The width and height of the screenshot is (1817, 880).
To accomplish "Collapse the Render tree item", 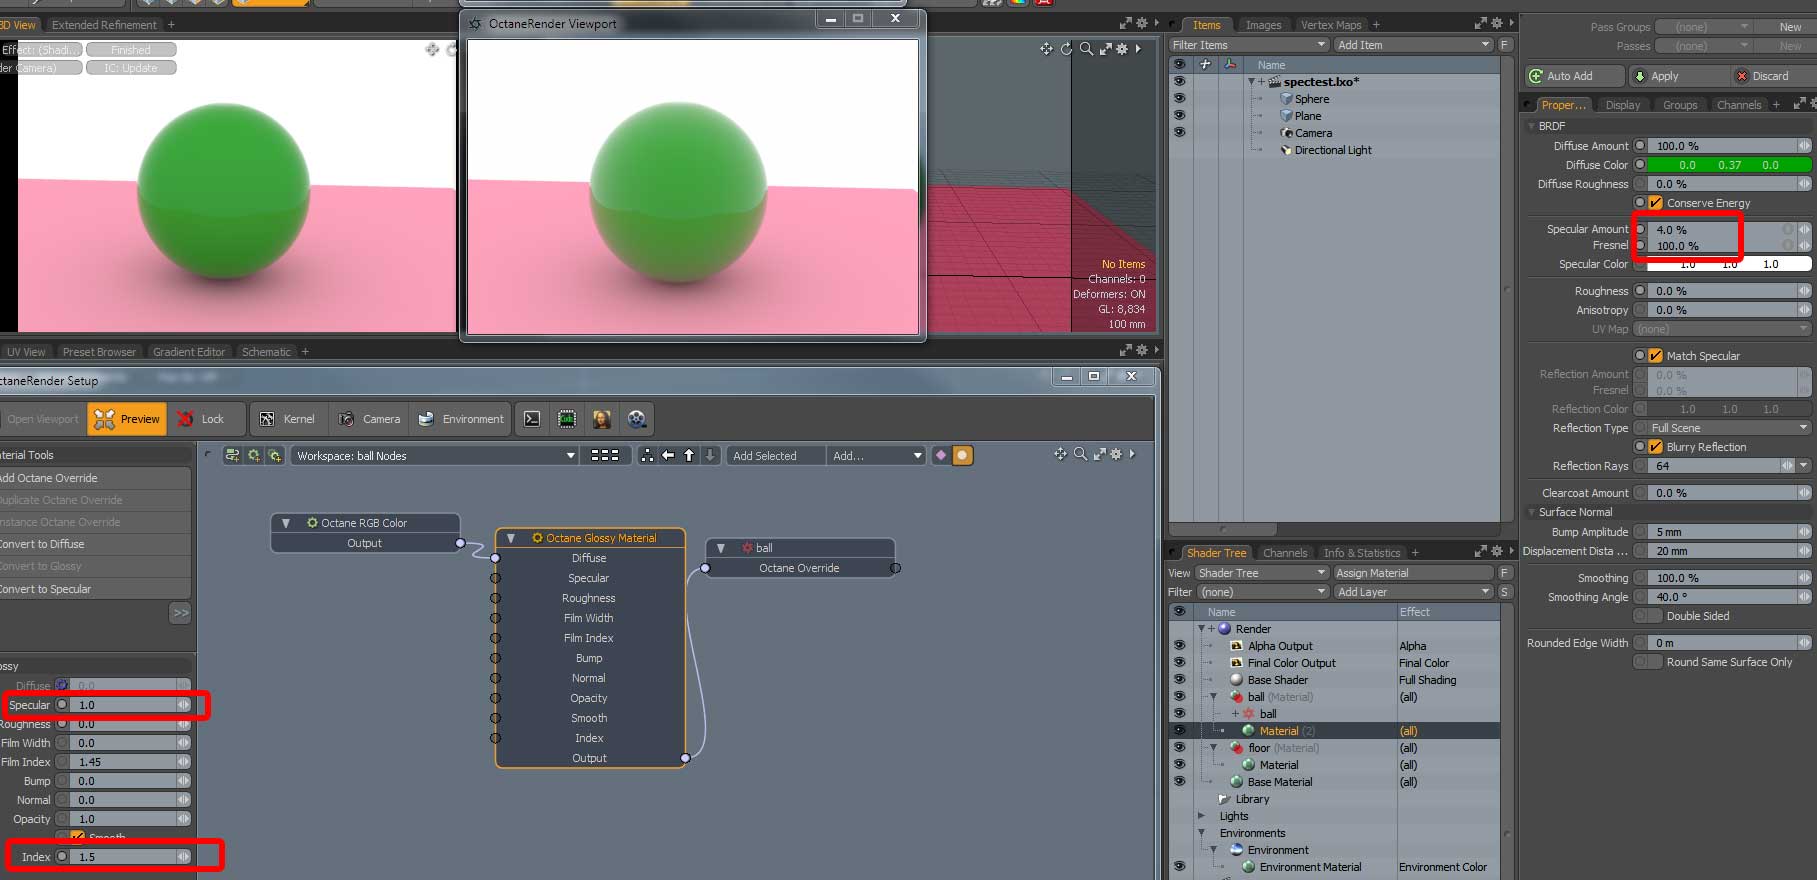I will [1202, 629].
